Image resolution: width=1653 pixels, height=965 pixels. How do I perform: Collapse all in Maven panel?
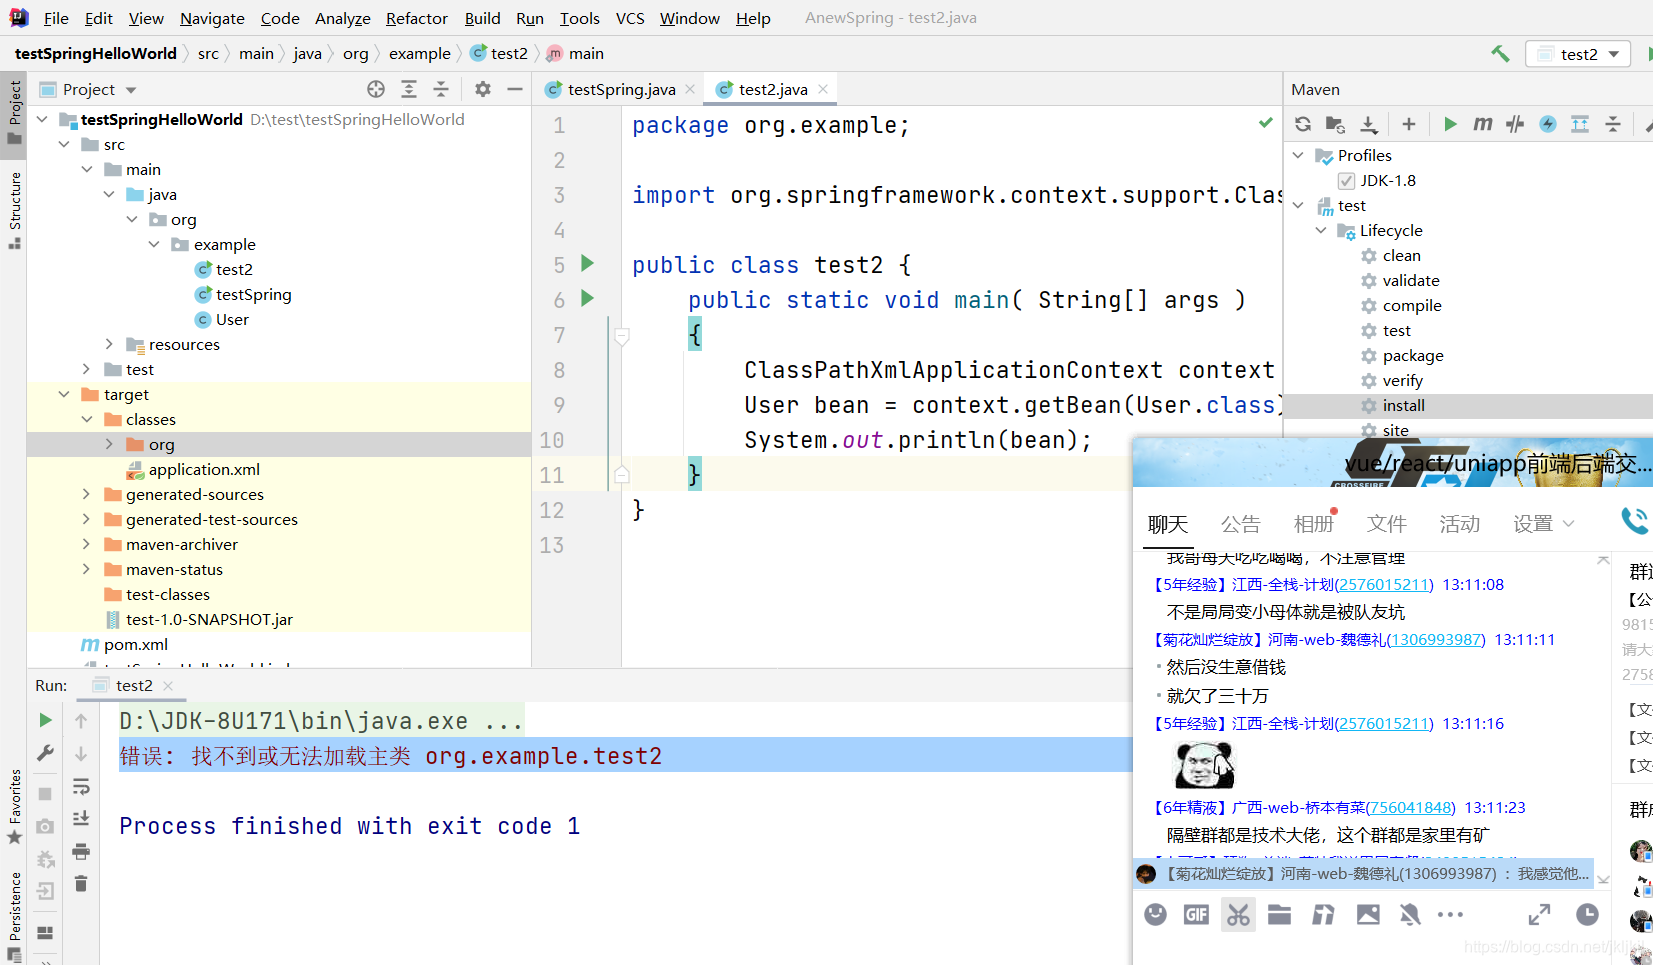1613,124
